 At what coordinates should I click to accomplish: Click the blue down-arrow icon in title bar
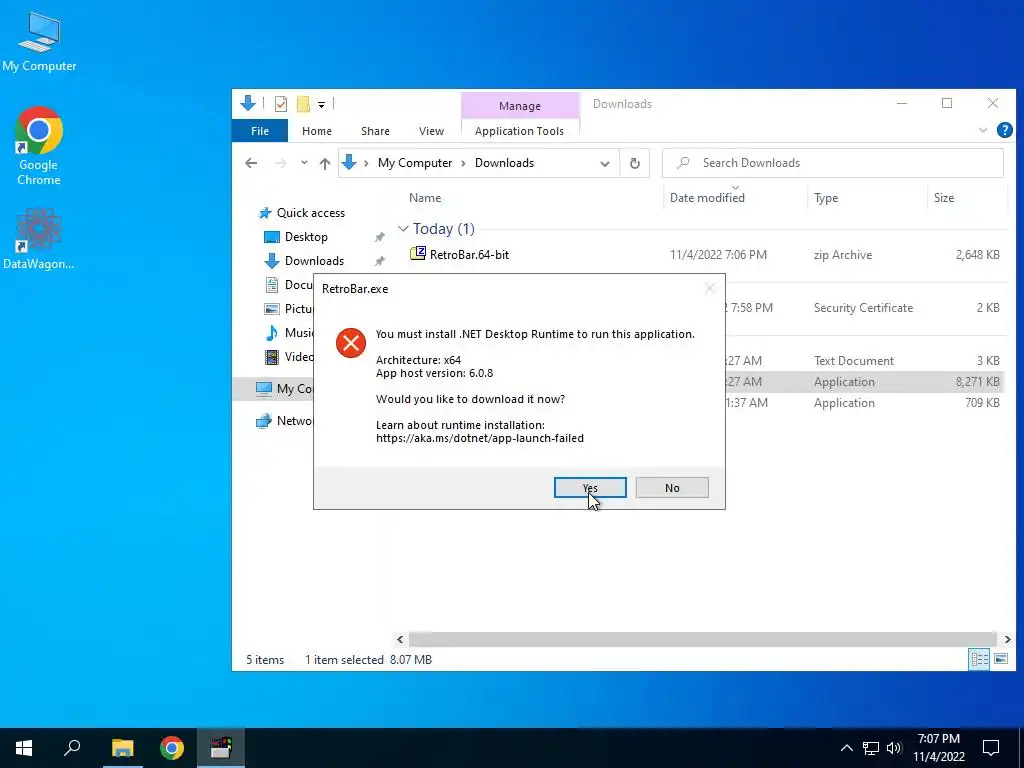[248, 103]
